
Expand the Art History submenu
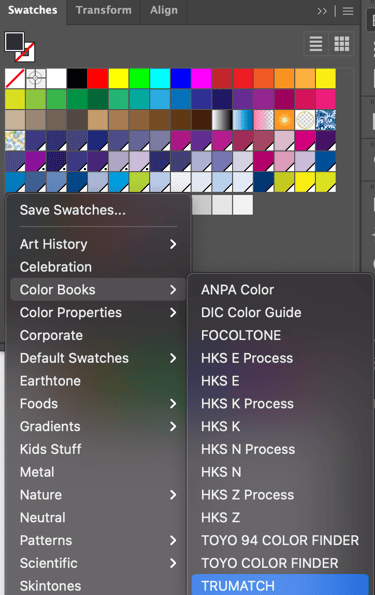coord(98,244)
